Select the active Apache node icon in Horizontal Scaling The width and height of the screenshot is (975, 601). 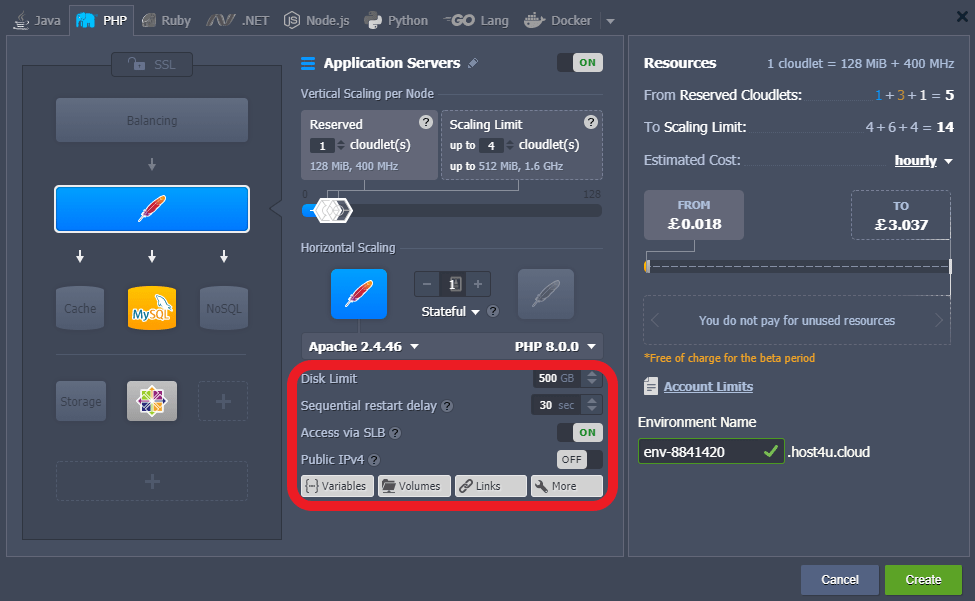[359, 294]
